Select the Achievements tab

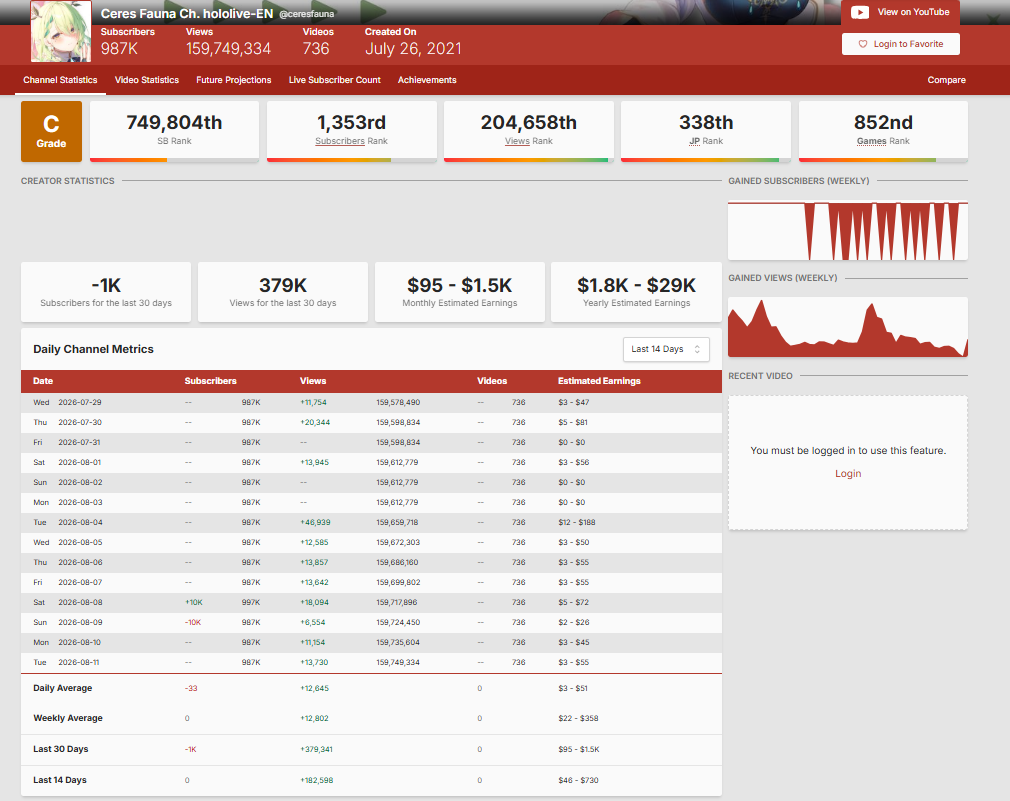pos(427,80)
